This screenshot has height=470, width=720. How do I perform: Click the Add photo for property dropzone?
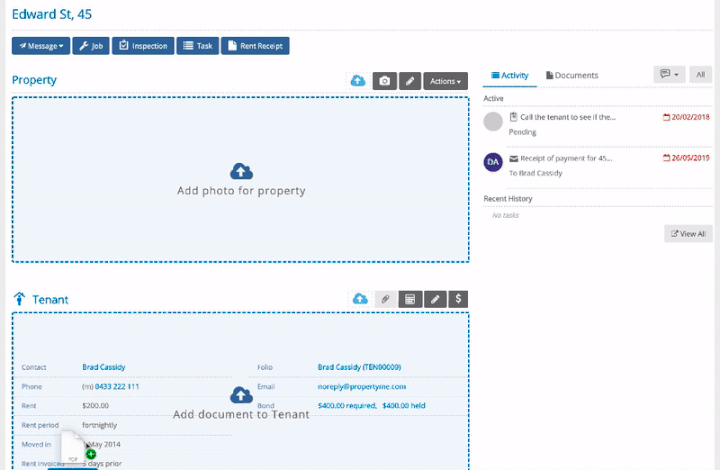pos(241,179)
